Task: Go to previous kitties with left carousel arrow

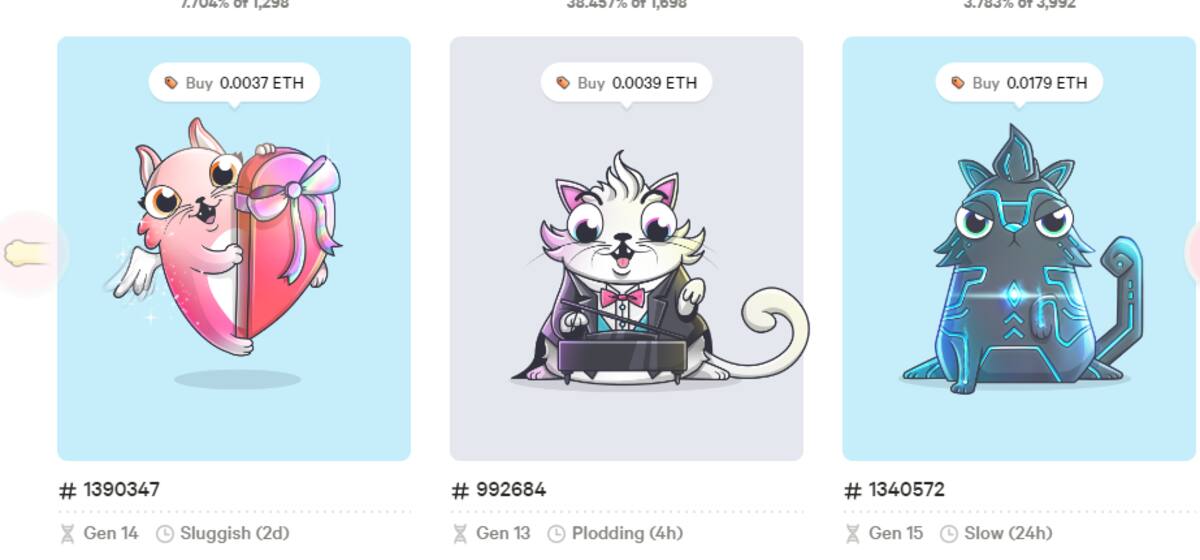Action: [x=28, y=253]
